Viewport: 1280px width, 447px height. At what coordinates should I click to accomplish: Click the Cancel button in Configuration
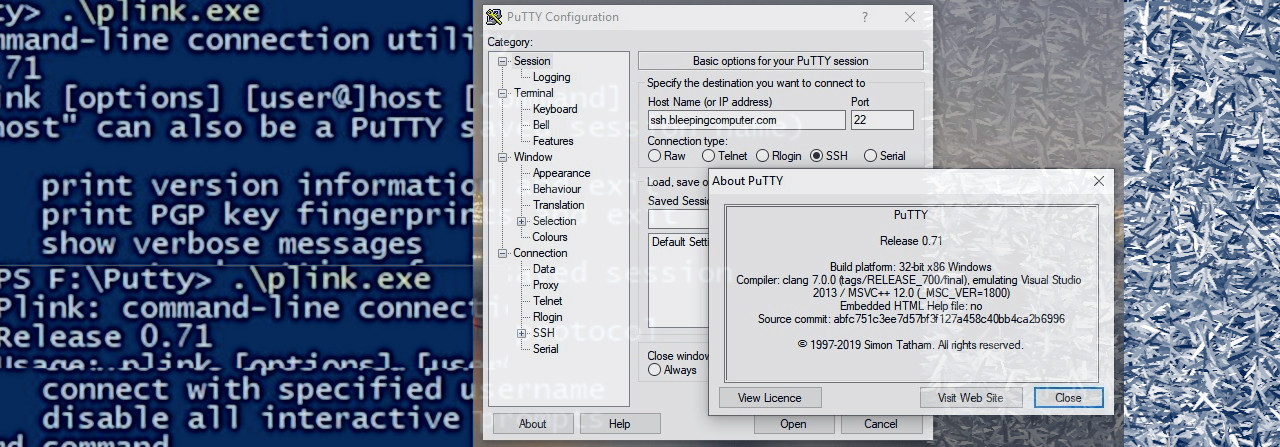click(x=880, y=424)
